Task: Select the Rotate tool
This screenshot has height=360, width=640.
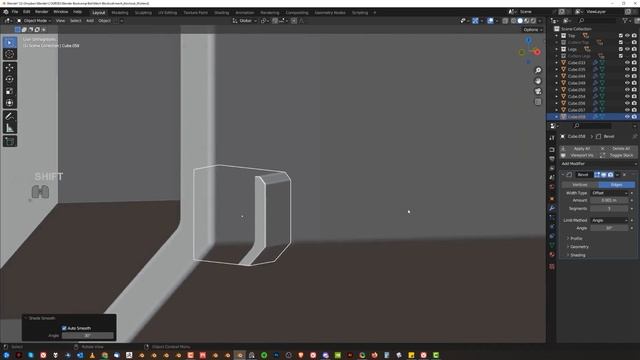Action: pos(10,79)
